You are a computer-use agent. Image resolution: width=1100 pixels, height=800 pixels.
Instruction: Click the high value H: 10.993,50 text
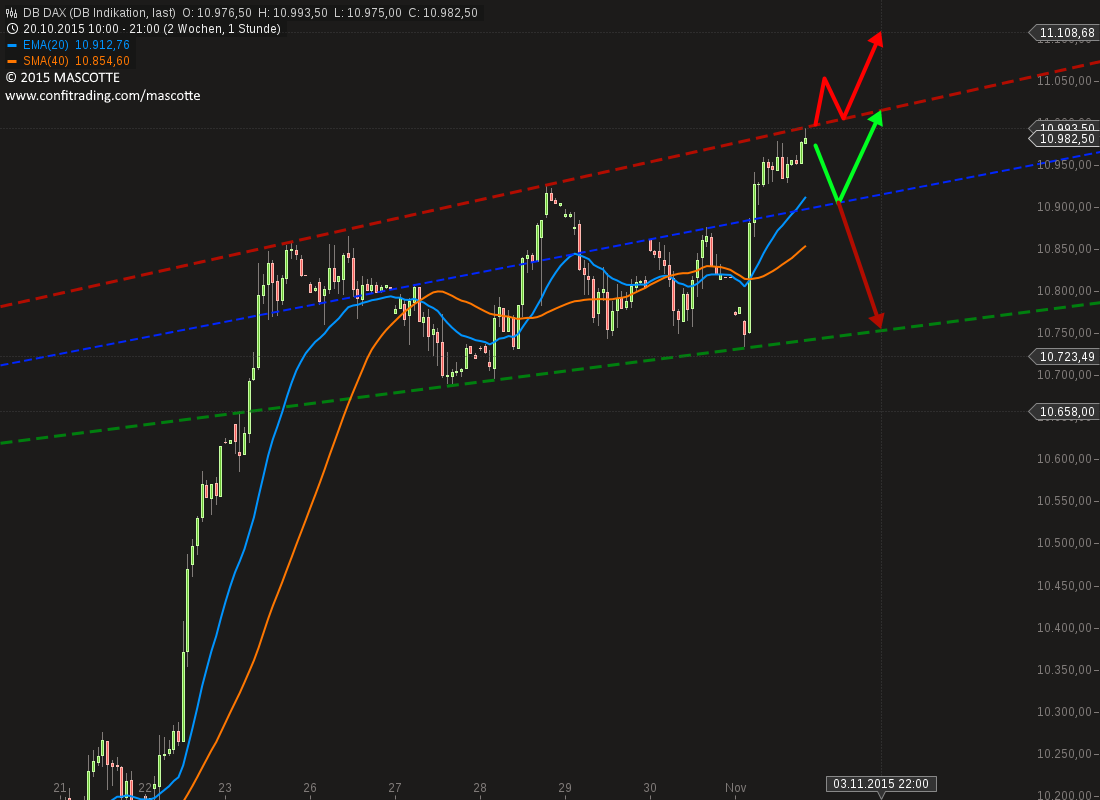293,13
